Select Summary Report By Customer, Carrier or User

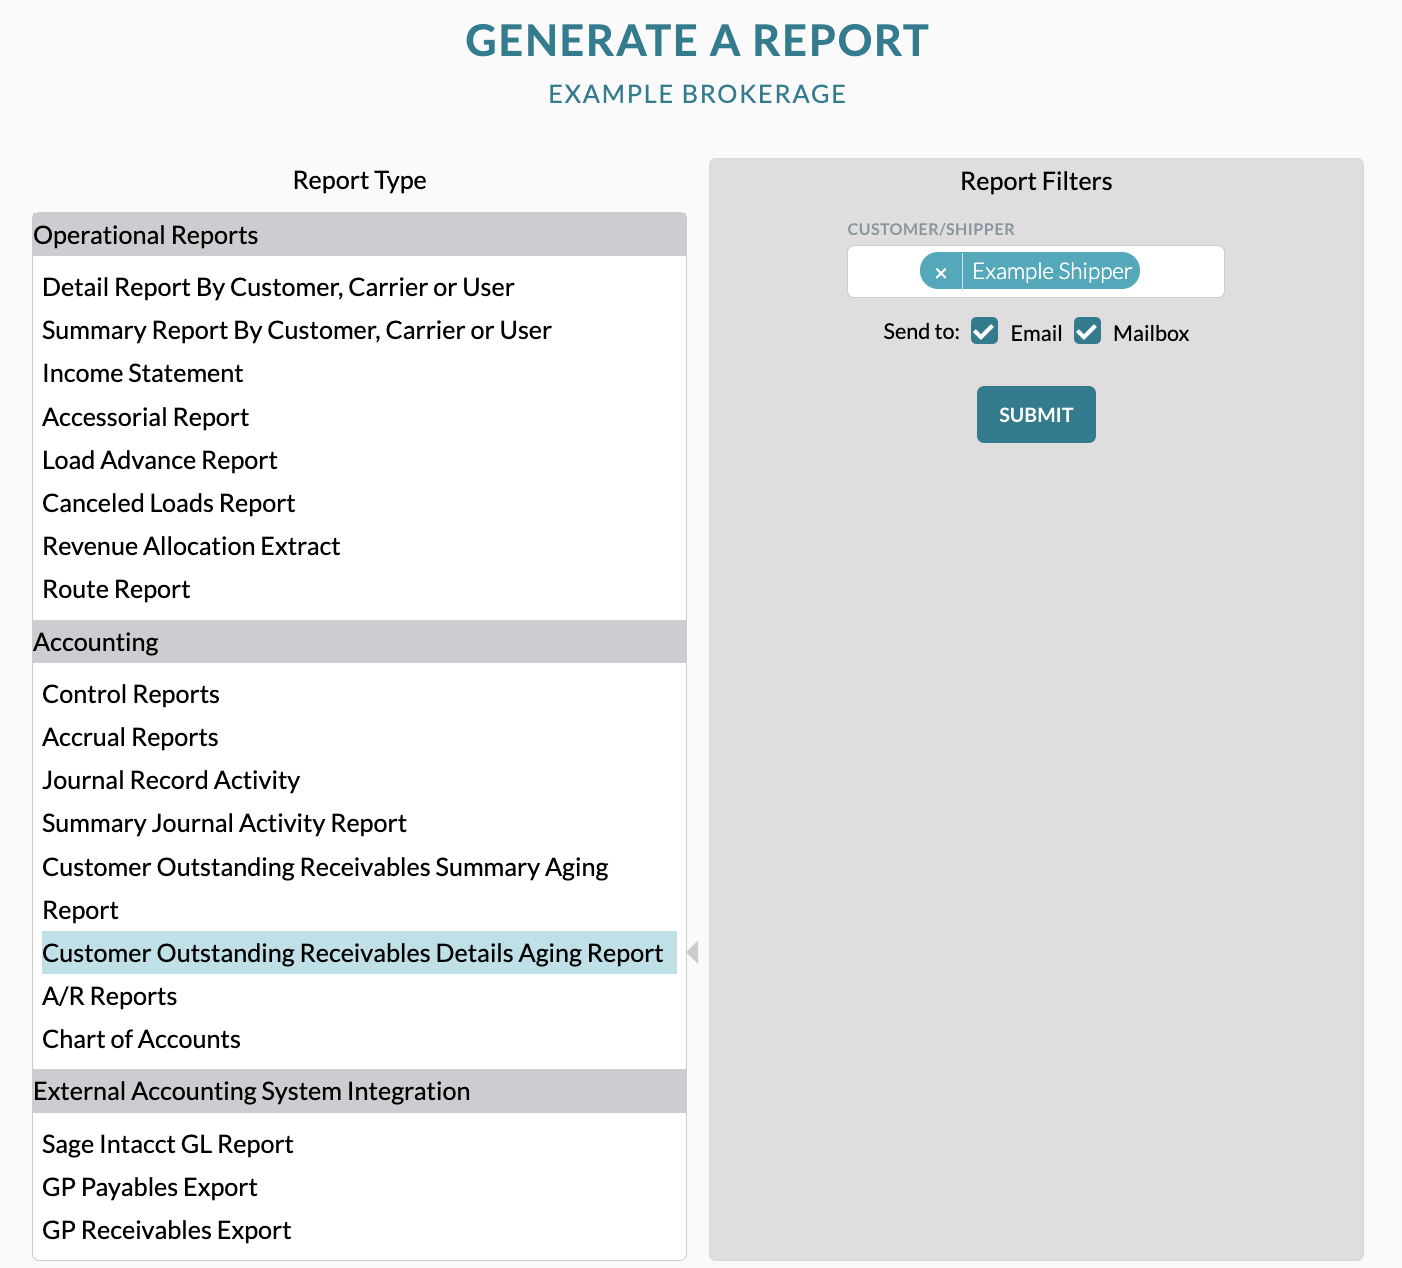click(x=297, y=330)
